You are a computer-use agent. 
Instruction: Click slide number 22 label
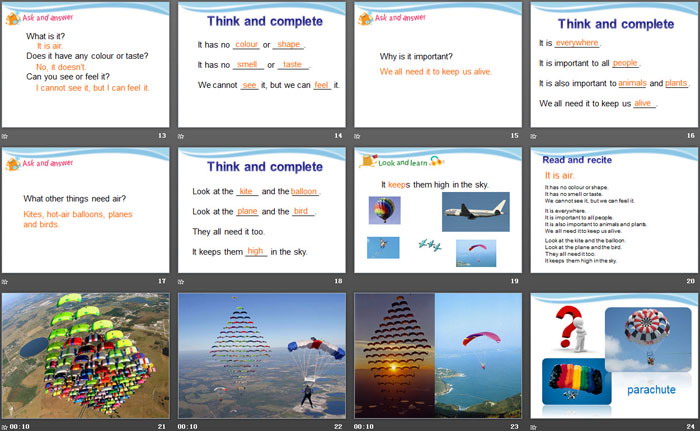pos(338,427)
